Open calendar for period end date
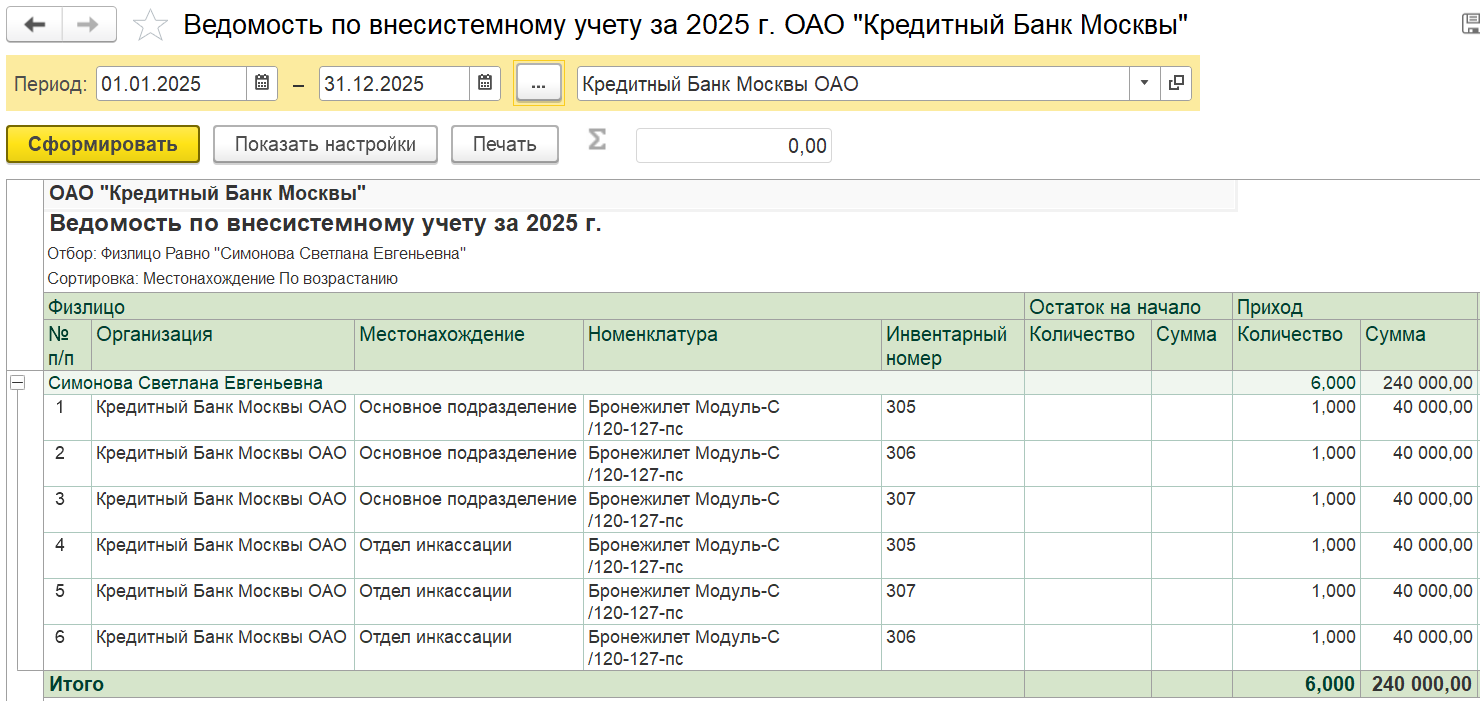Image resolution: width=1480 pixels, height=701 pixels. [484, 84]
